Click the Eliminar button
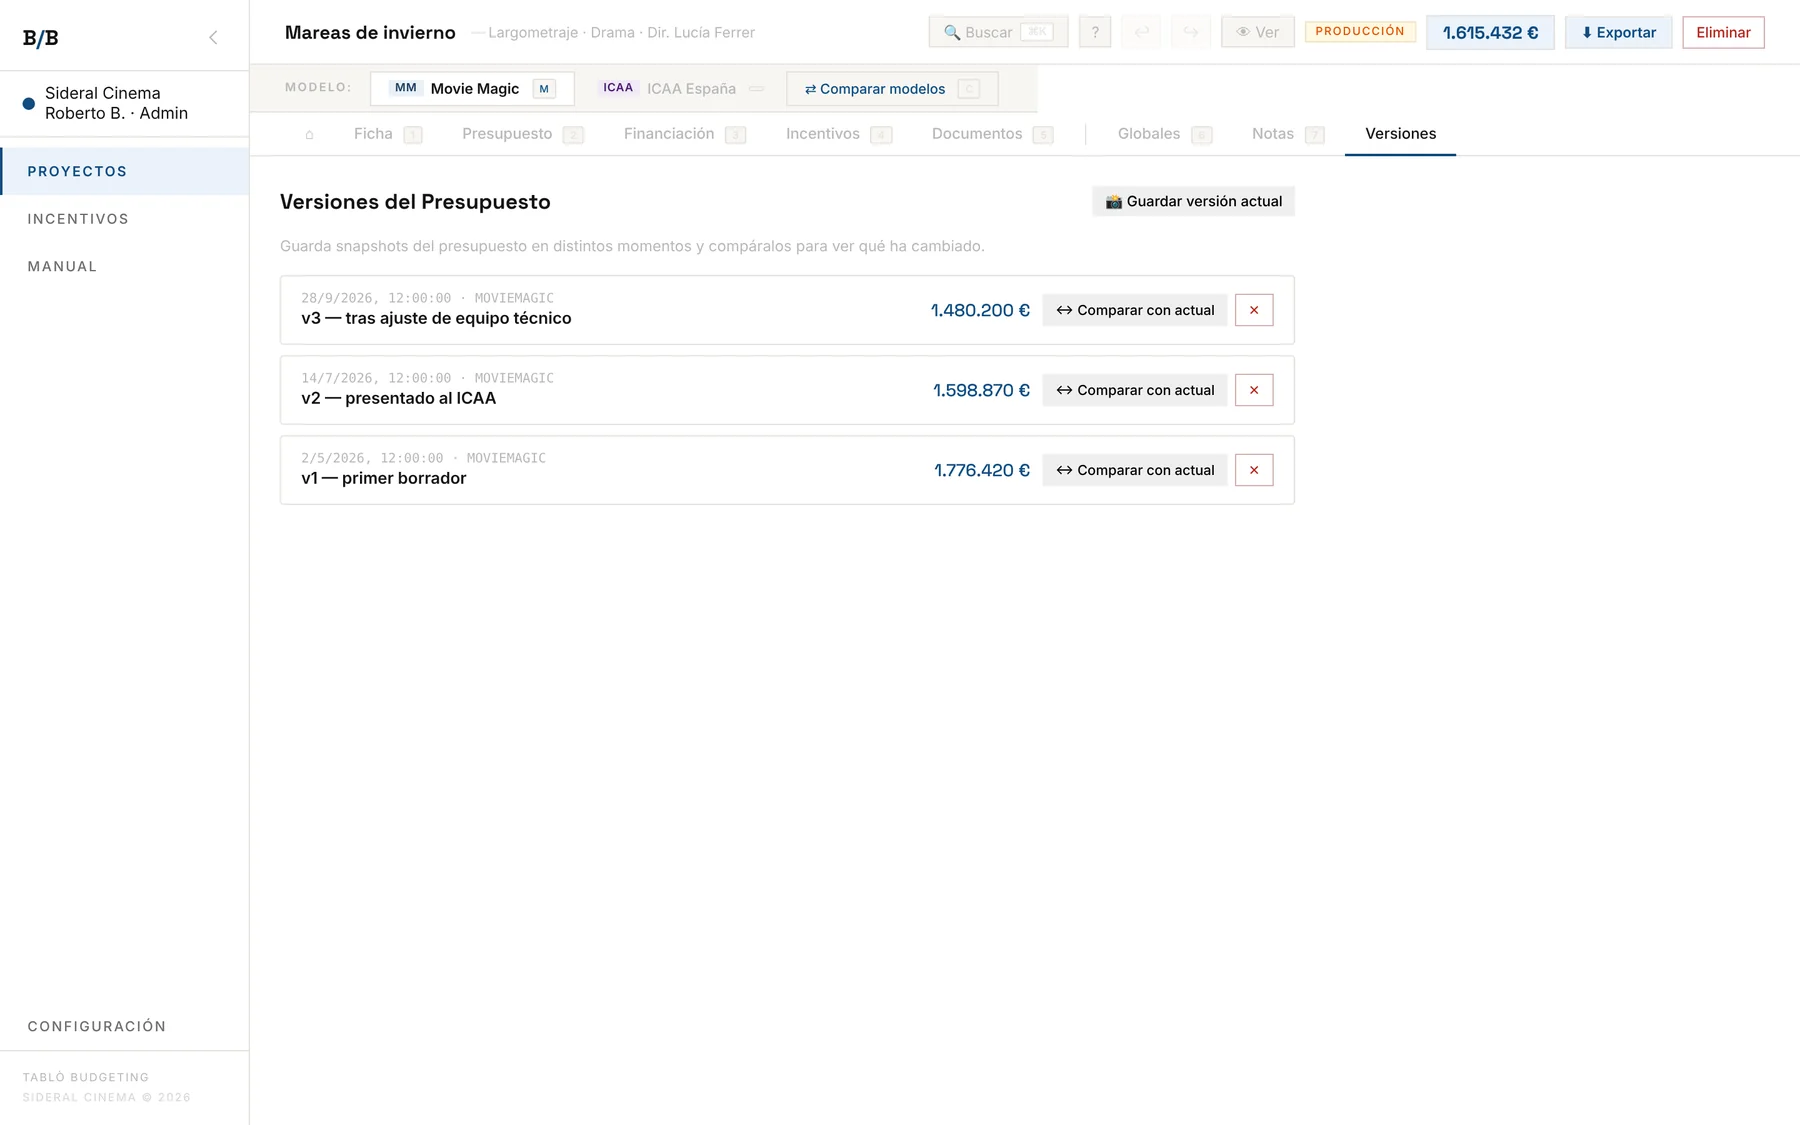 [1723, 32]
